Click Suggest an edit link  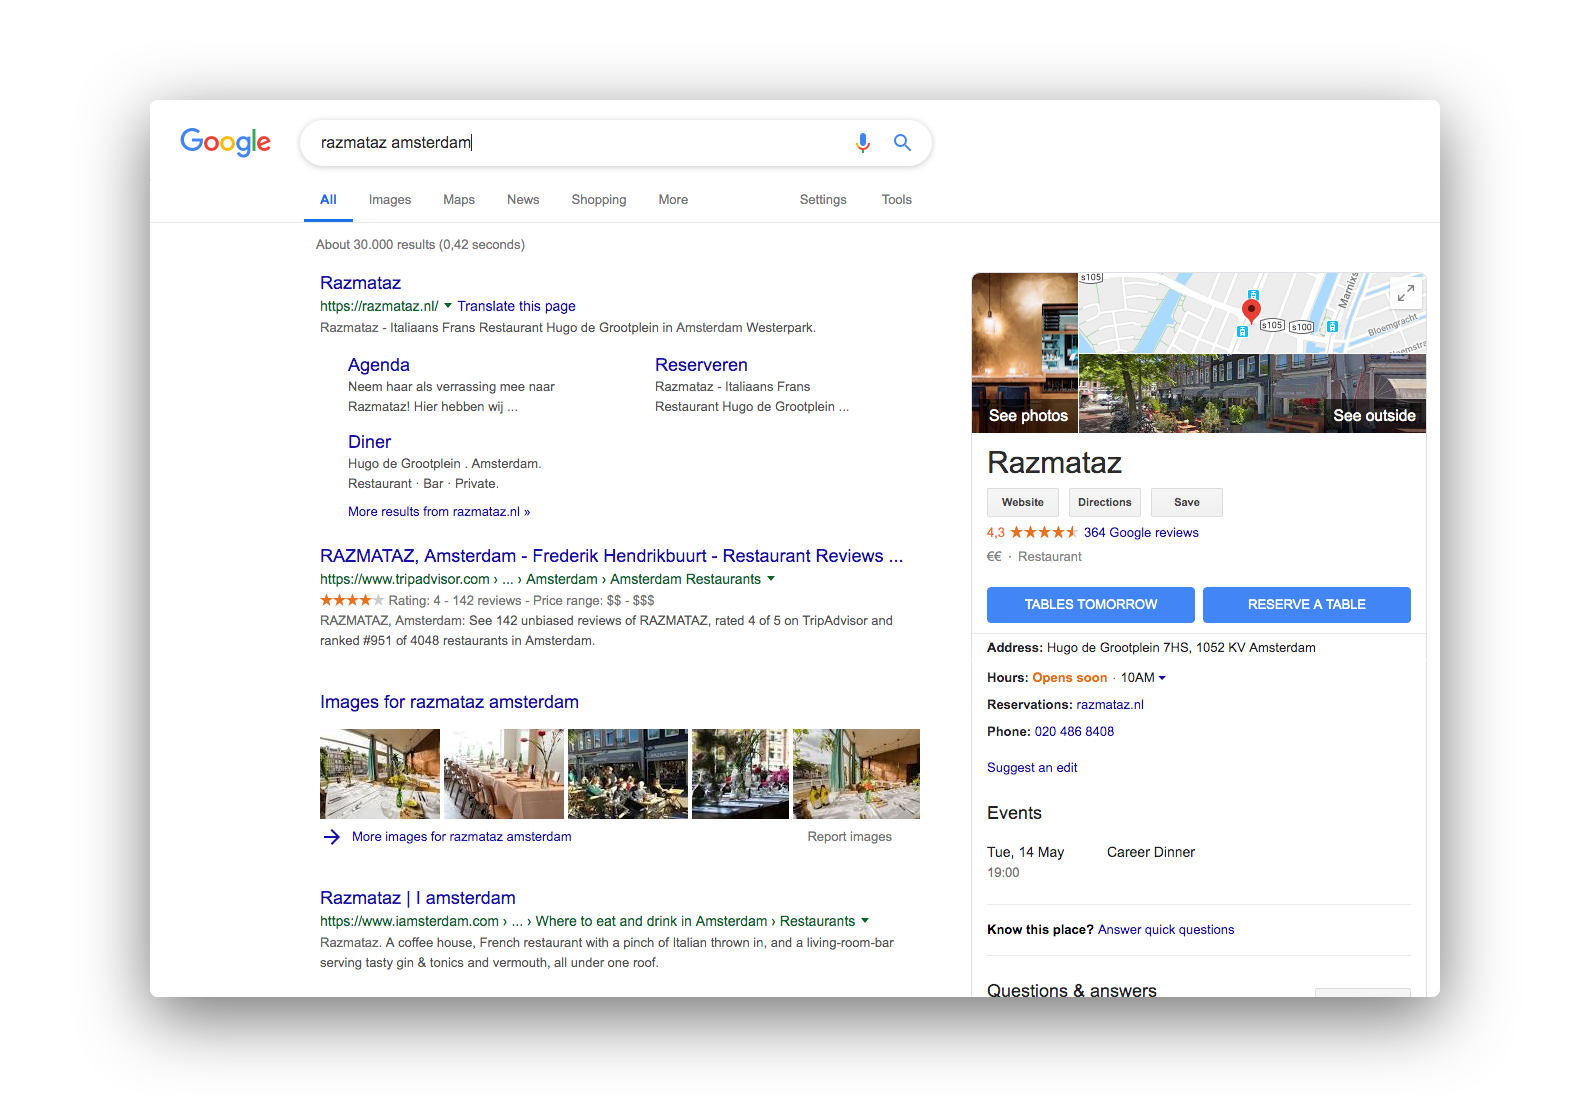click(x=1032, y=768)
